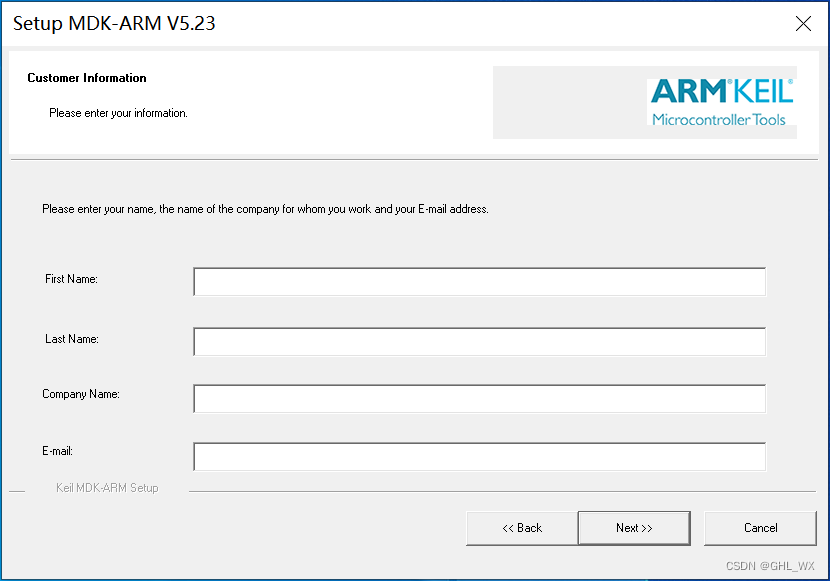Click the First Name input field

[x=480, y=282]
